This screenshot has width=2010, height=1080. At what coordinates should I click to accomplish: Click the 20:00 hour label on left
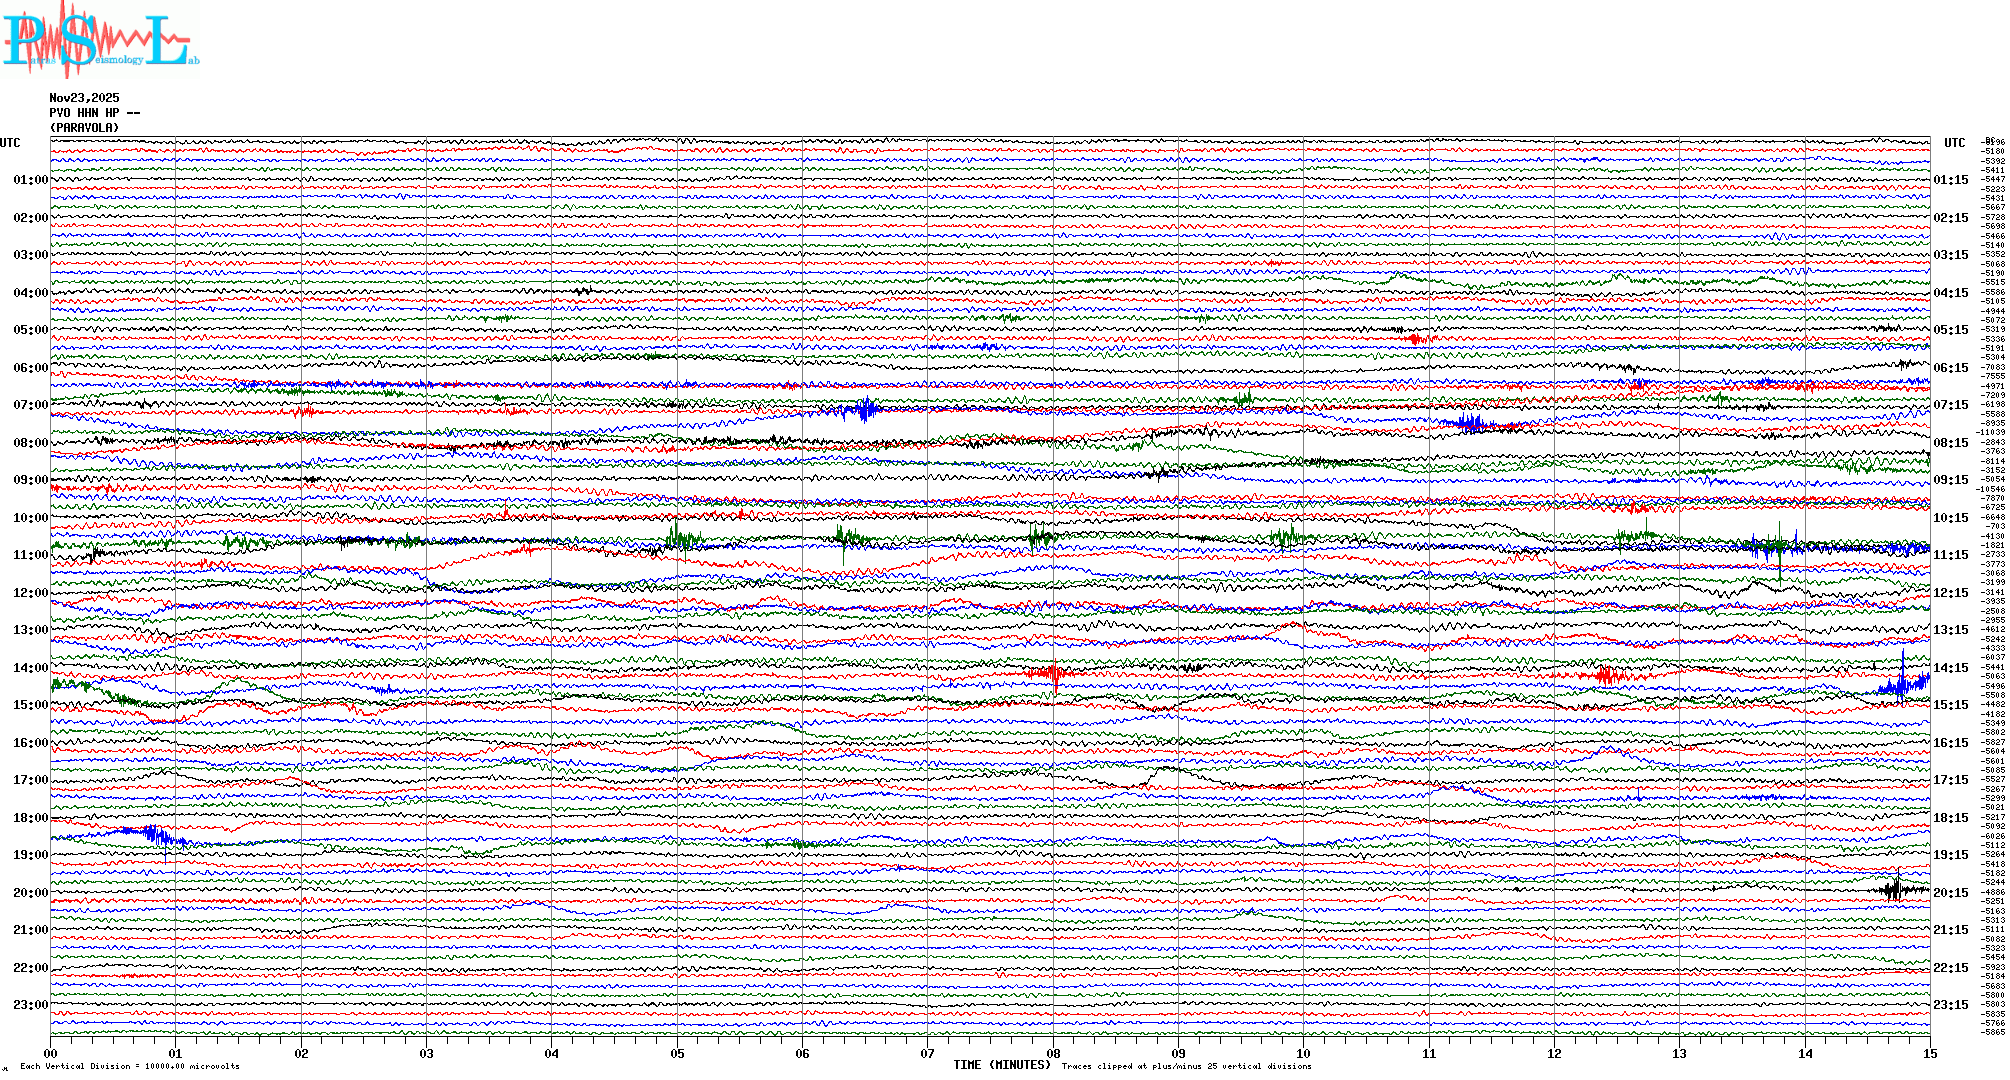point(30,893)
